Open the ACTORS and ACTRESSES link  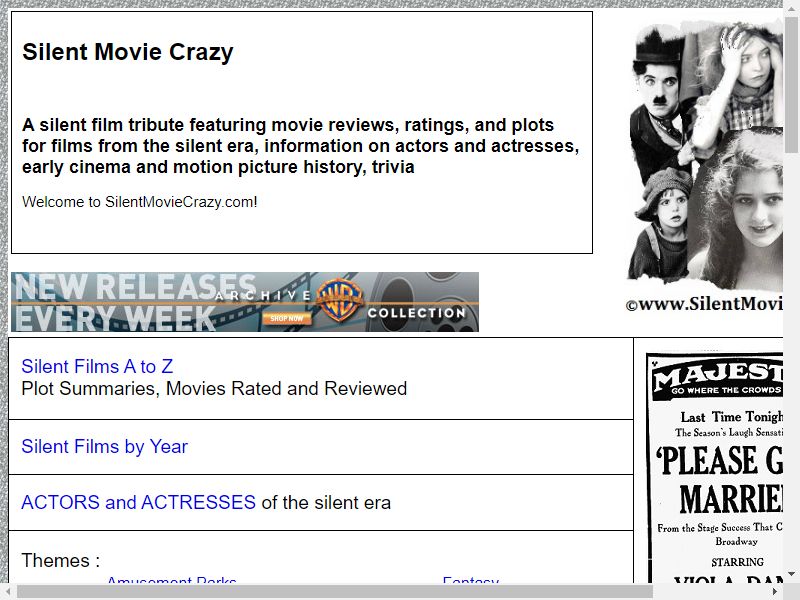[138, 503]
